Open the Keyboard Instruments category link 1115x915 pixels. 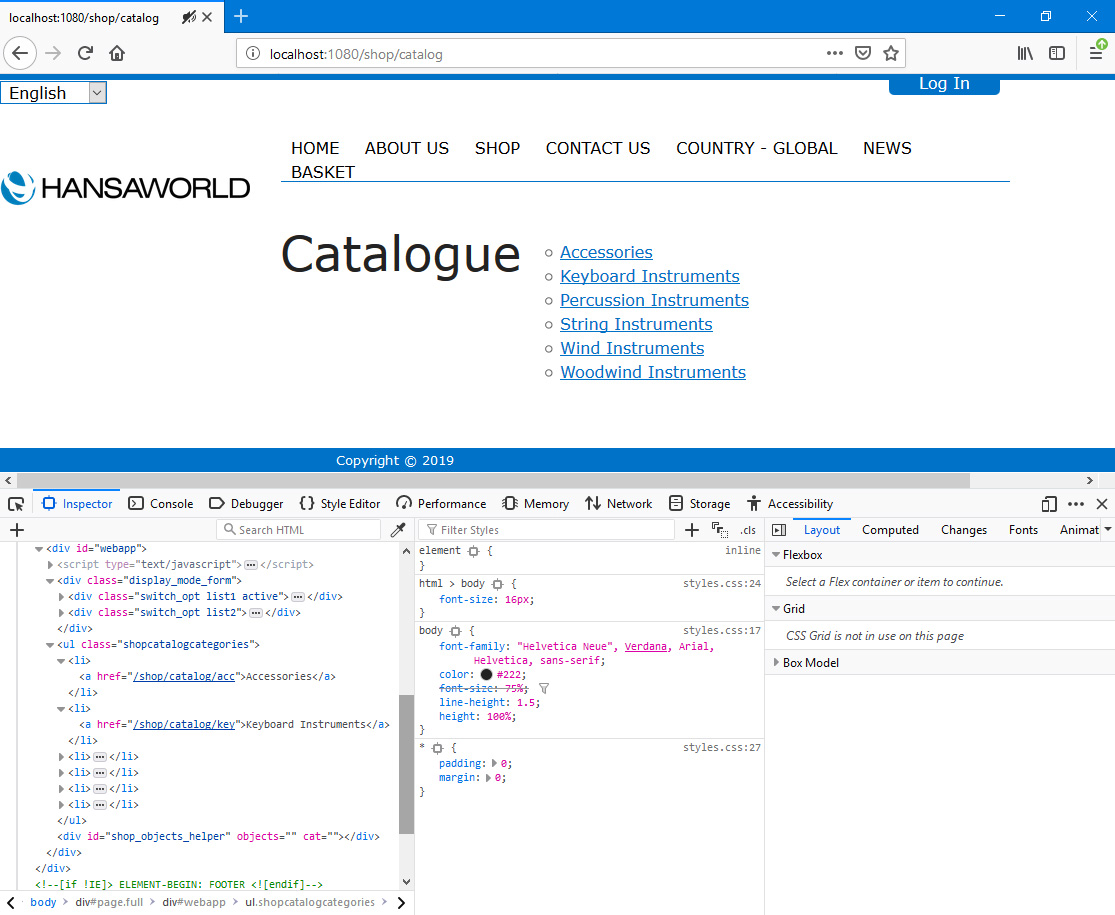tap(650, 277)
